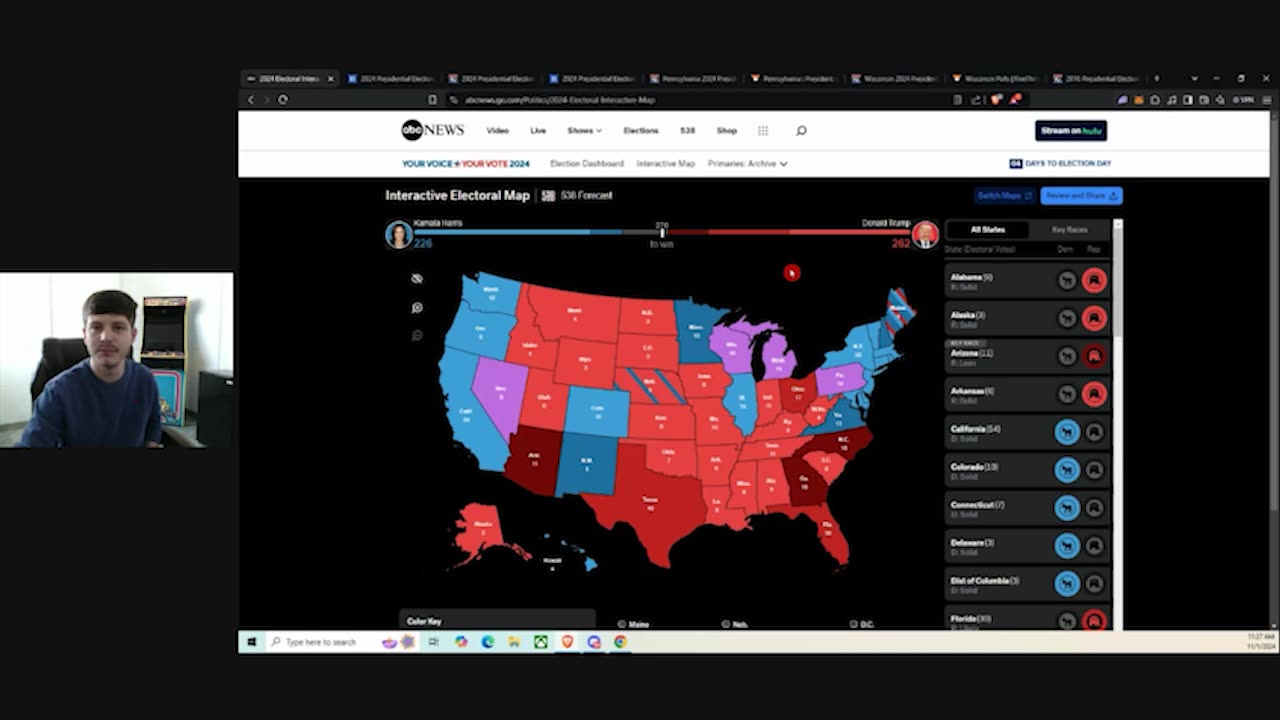Select Democrat donkey icon for Delaware
1280x720 pixels.
point(1067,546)
